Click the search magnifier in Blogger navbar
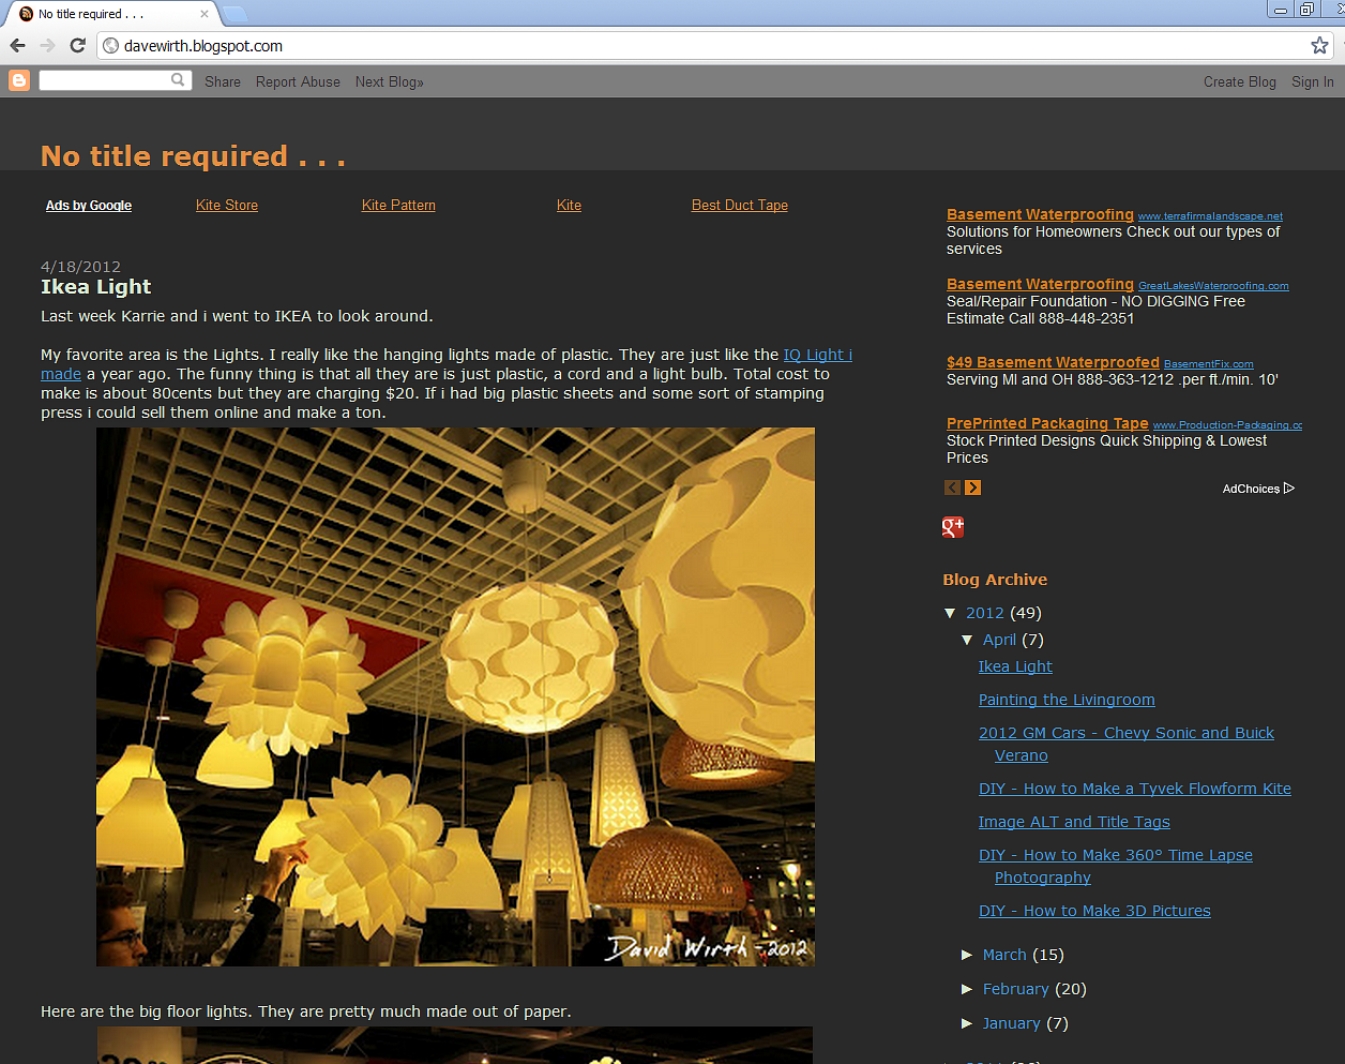This screenshot has width=1345, height=1064. [x=178, y=79]
